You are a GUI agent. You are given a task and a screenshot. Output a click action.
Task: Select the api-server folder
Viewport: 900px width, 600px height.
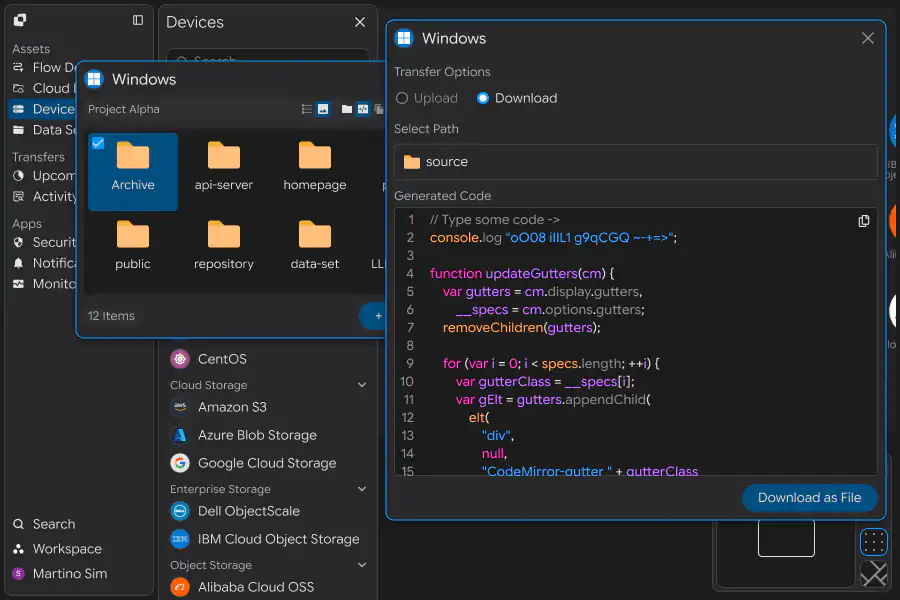point(224,167)
